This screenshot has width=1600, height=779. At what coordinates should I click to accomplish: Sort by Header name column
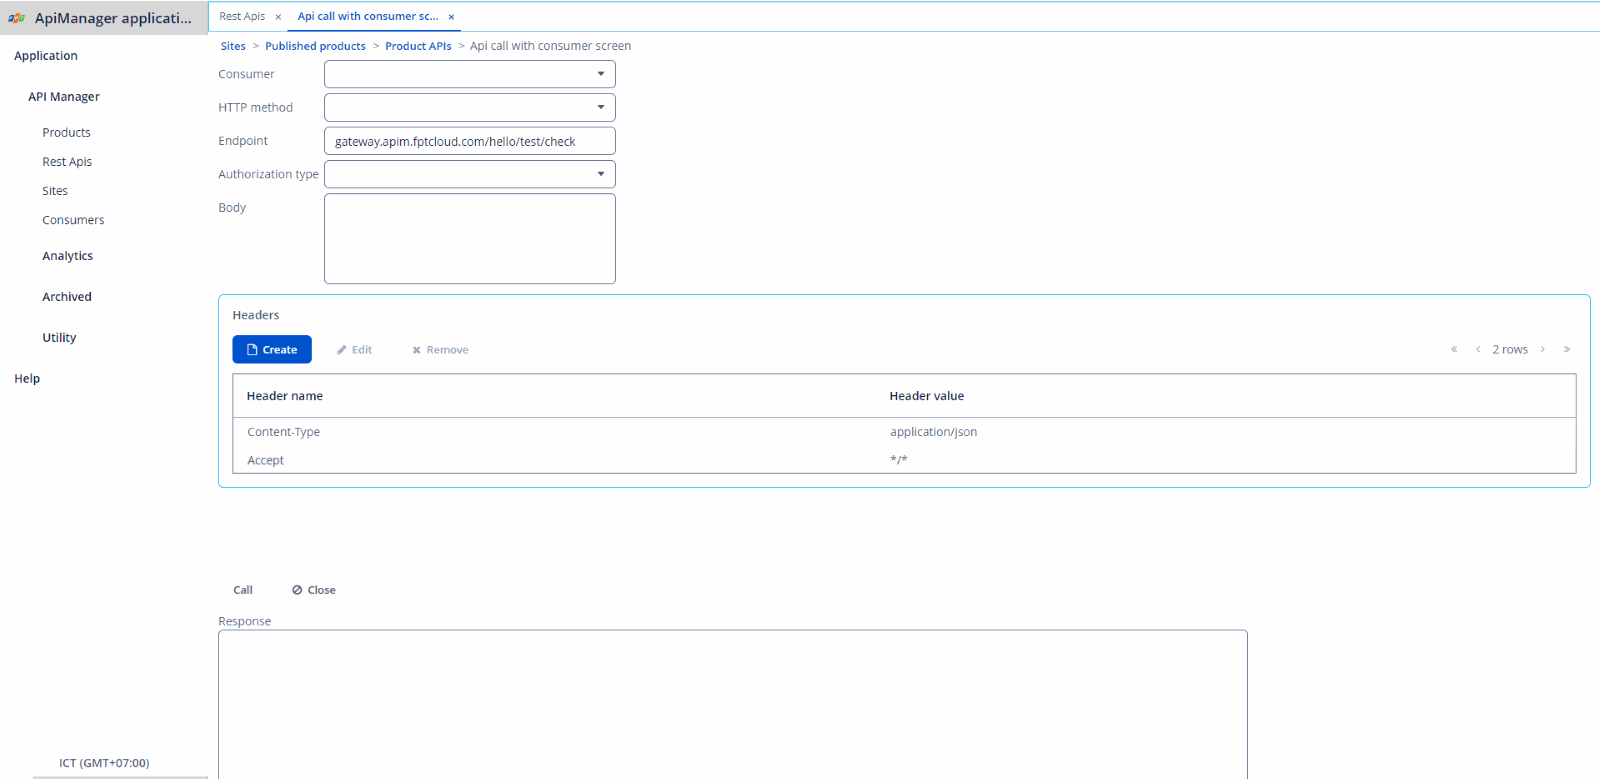point(285,396)
